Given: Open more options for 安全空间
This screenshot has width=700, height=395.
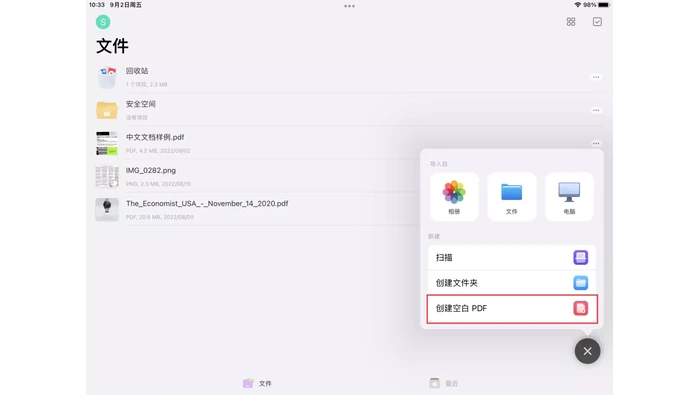Looking at the screenshot, I should [596, 110].
